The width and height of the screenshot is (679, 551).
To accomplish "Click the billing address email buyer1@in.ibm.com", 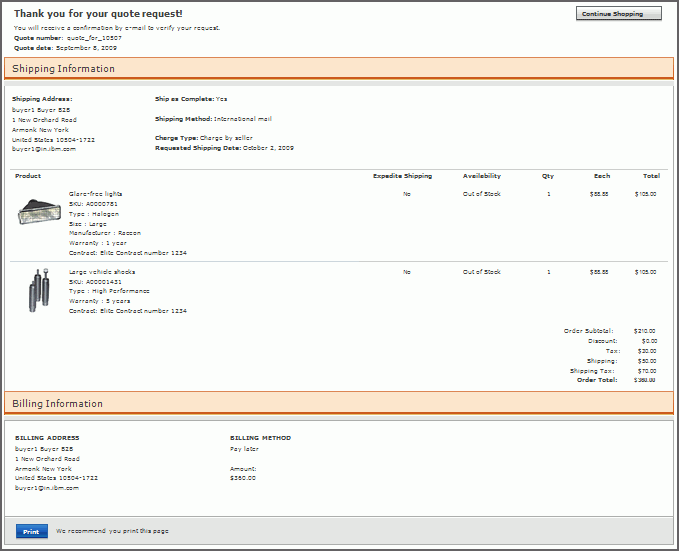I will coord(47,487).
